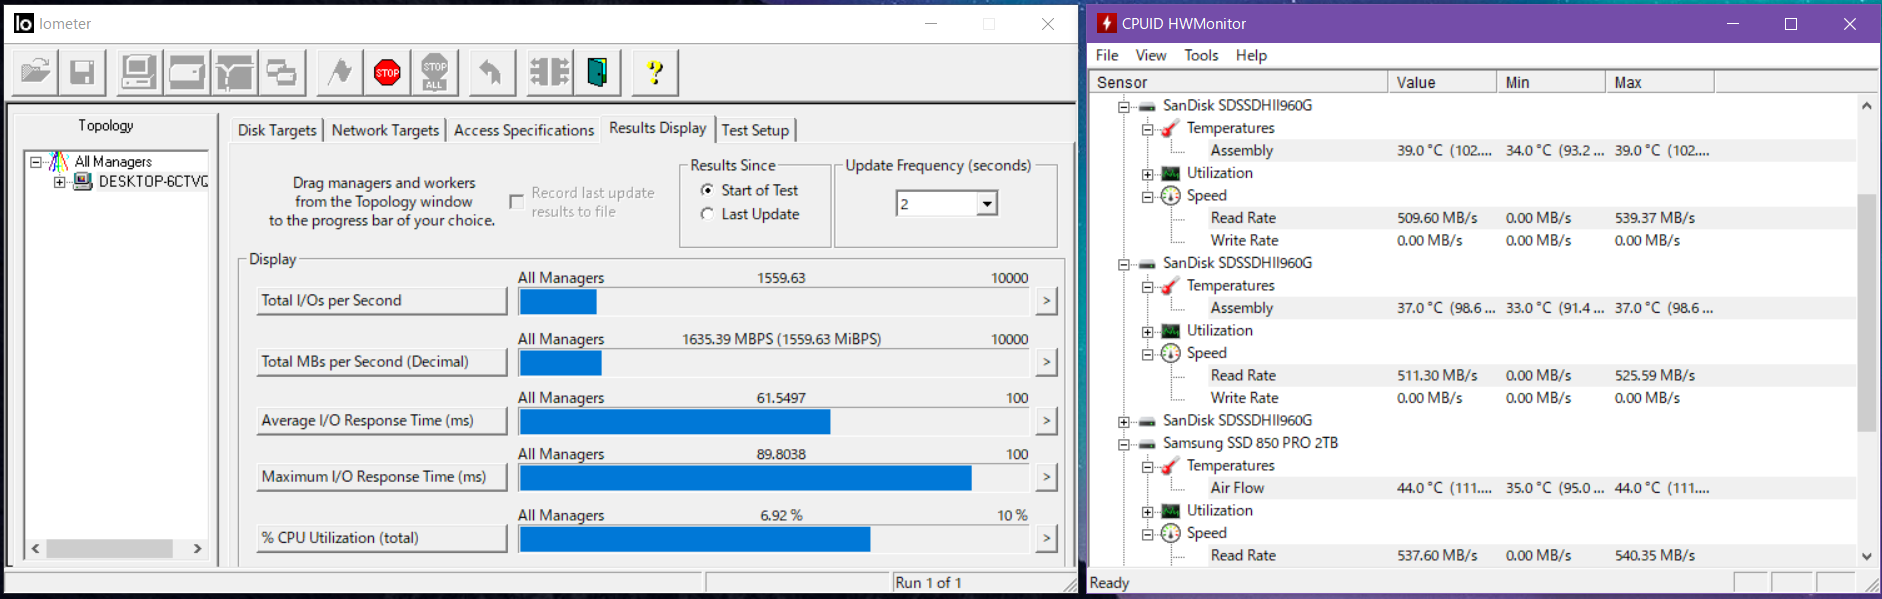Click the Samsung SSD 850 PRO drive icon
Viewport: 1882px width, 599px height.
point(1147,444)
